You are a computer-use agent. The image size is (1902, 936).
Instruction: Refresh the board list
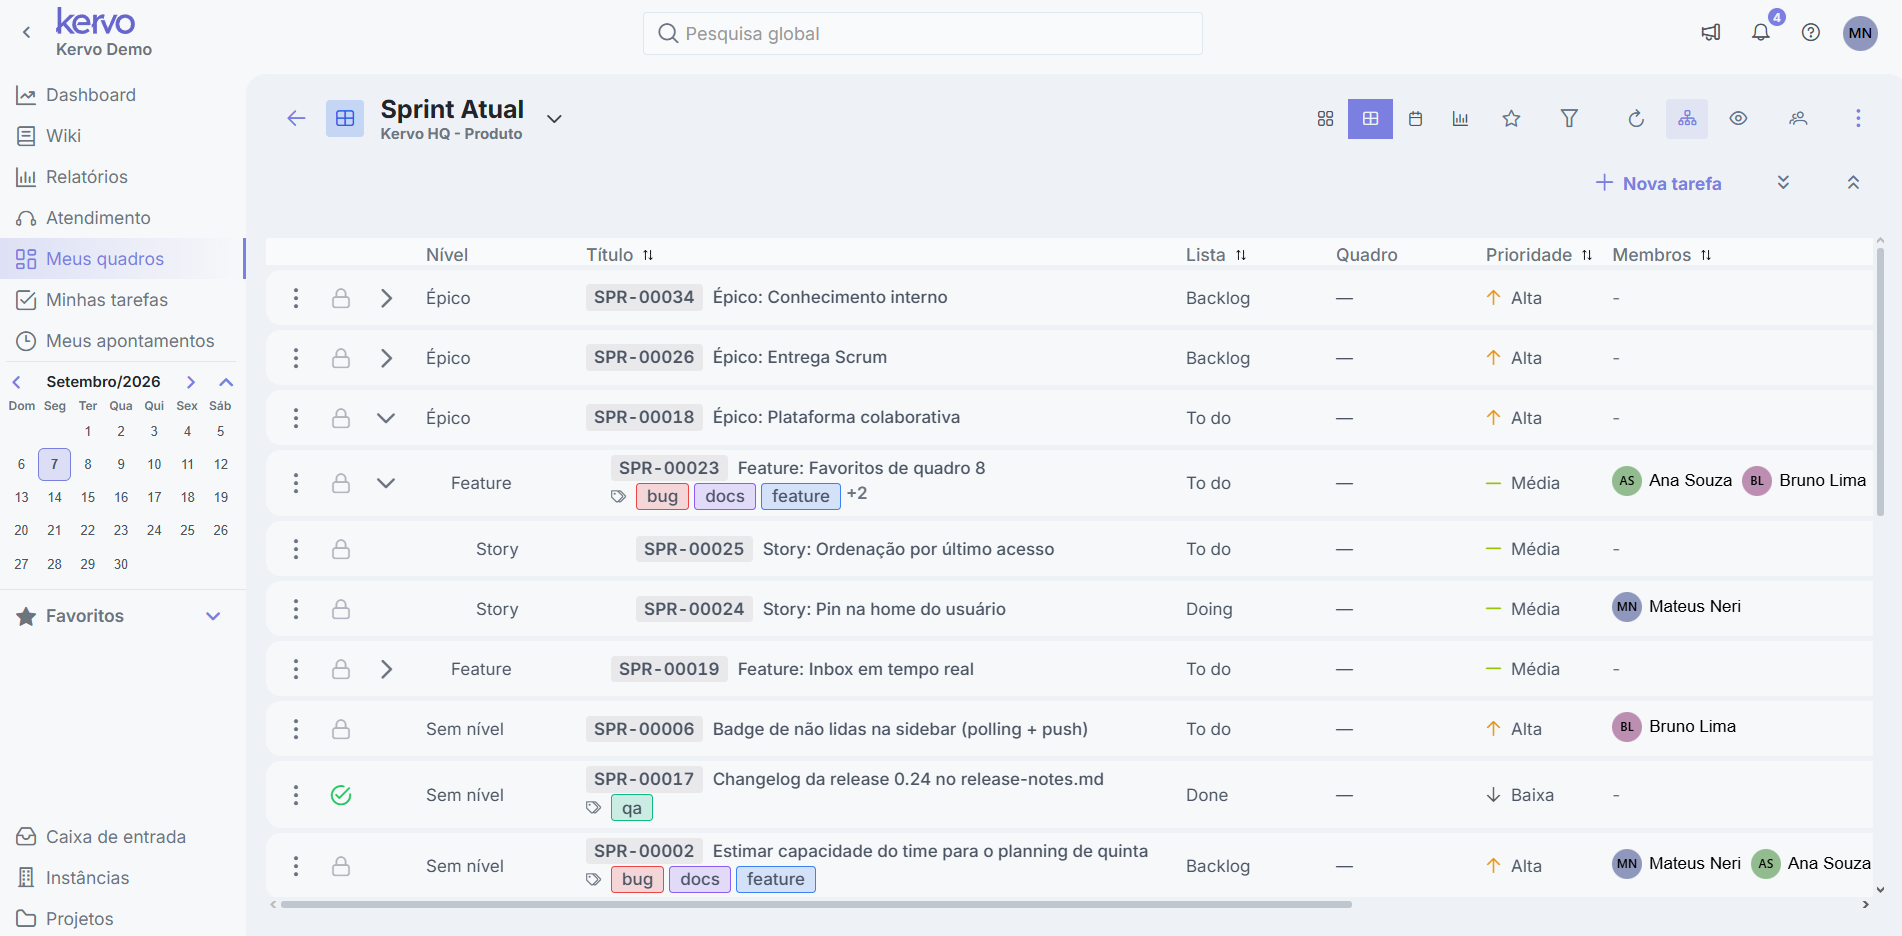pyautogui.click(x=1636, y=119)
